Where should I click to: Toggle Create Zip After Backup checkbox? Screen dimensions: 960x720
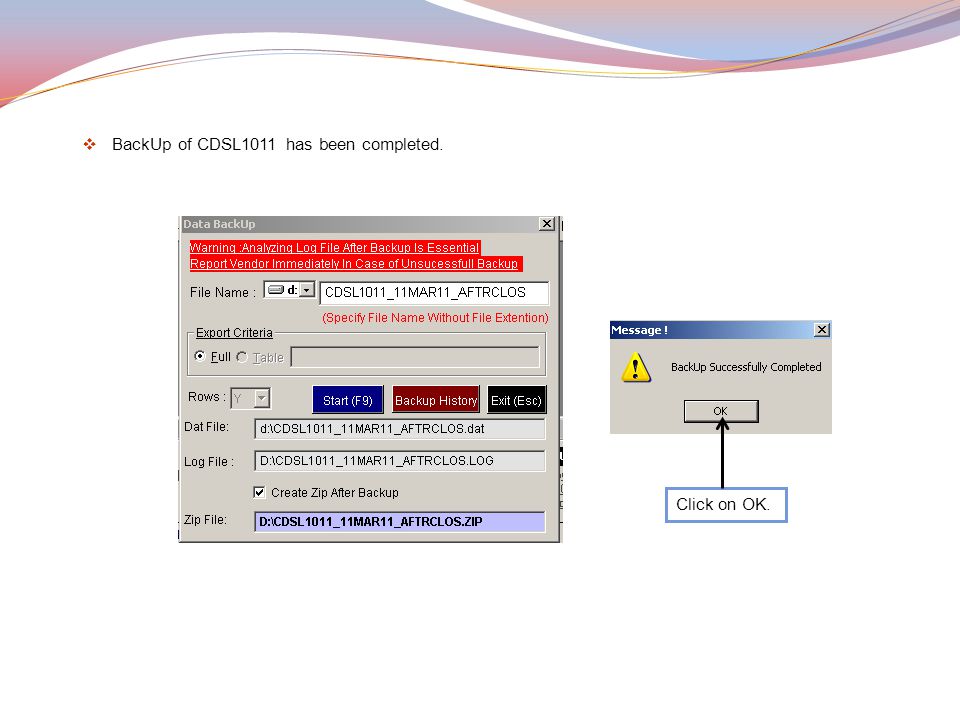[x=259, y=492]
